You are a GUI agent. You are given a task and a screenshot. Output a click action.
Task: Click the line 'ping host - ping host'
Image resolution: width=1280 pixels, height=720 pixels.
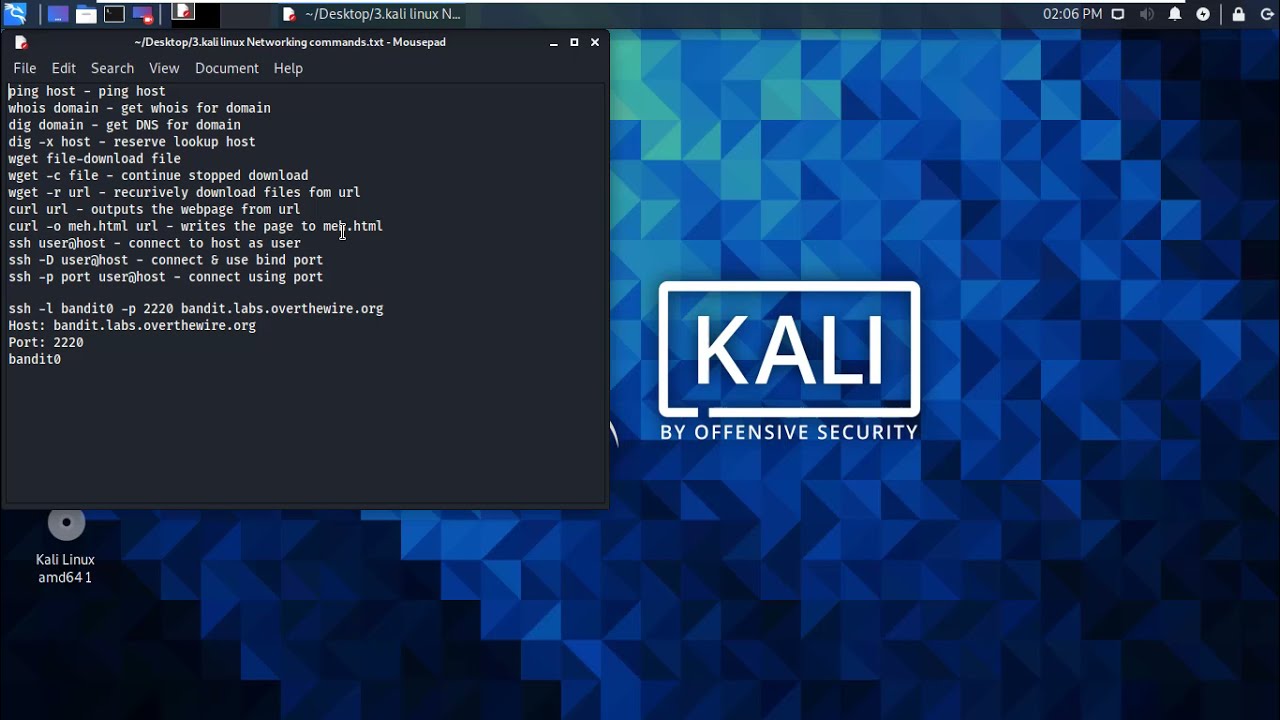coord(87,91)
